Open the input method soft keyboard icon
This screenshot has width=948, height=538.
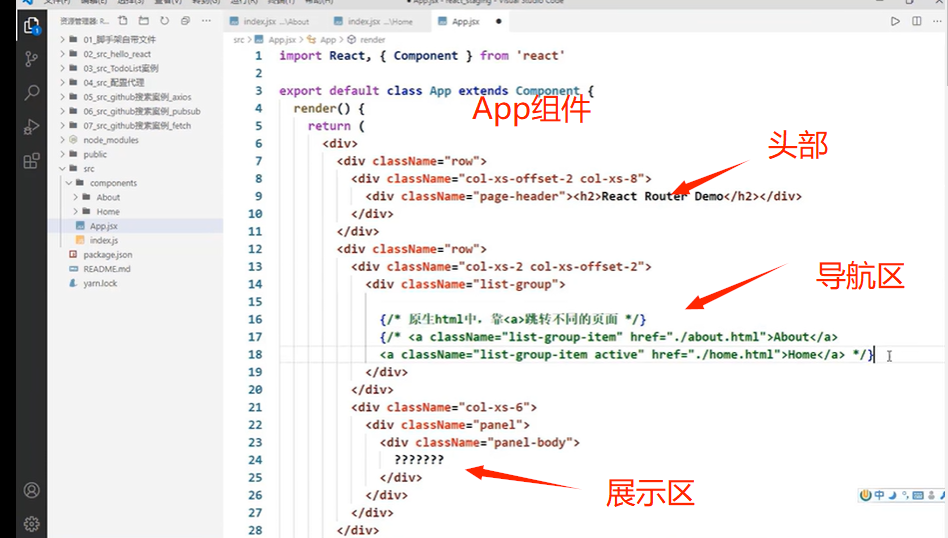click(918, 496)
